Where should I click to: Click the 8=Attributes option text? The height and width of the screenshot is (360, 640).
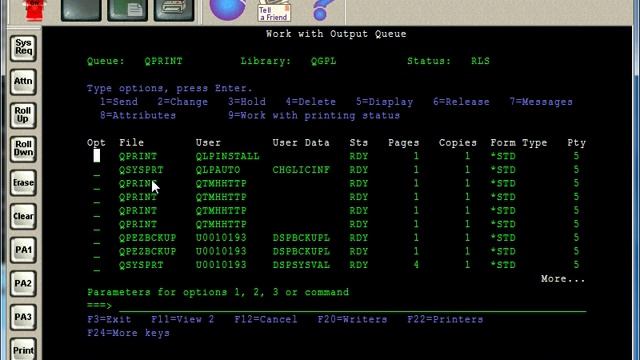coord(138,116)
